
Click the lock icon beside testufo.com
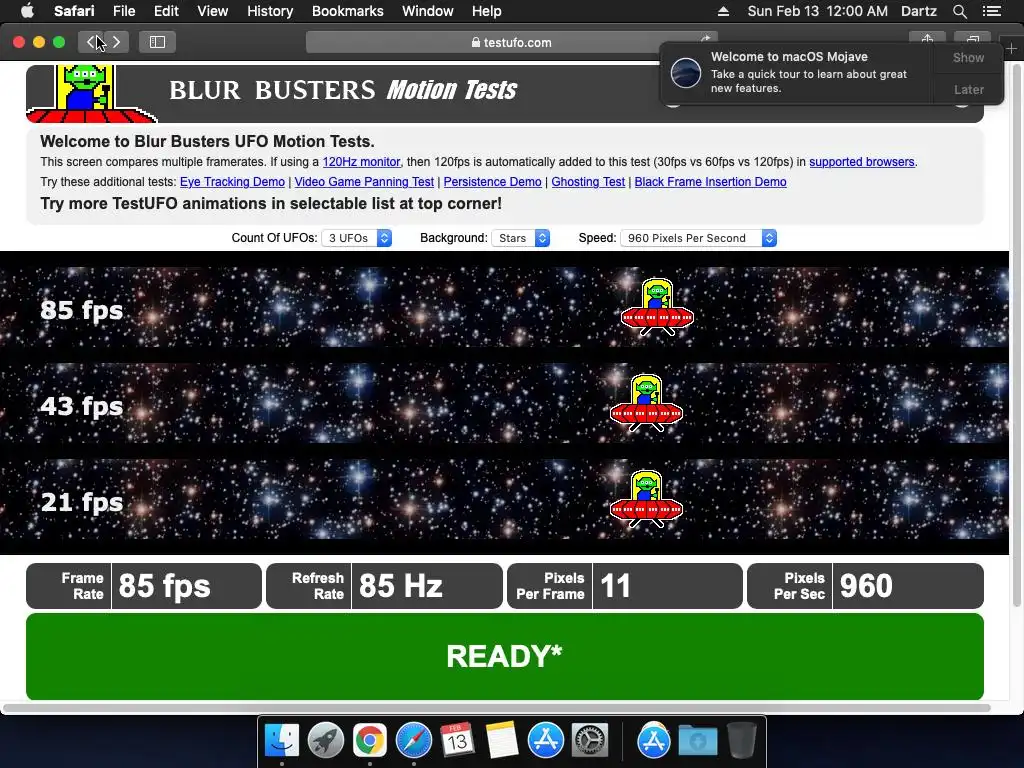(475, 42)
